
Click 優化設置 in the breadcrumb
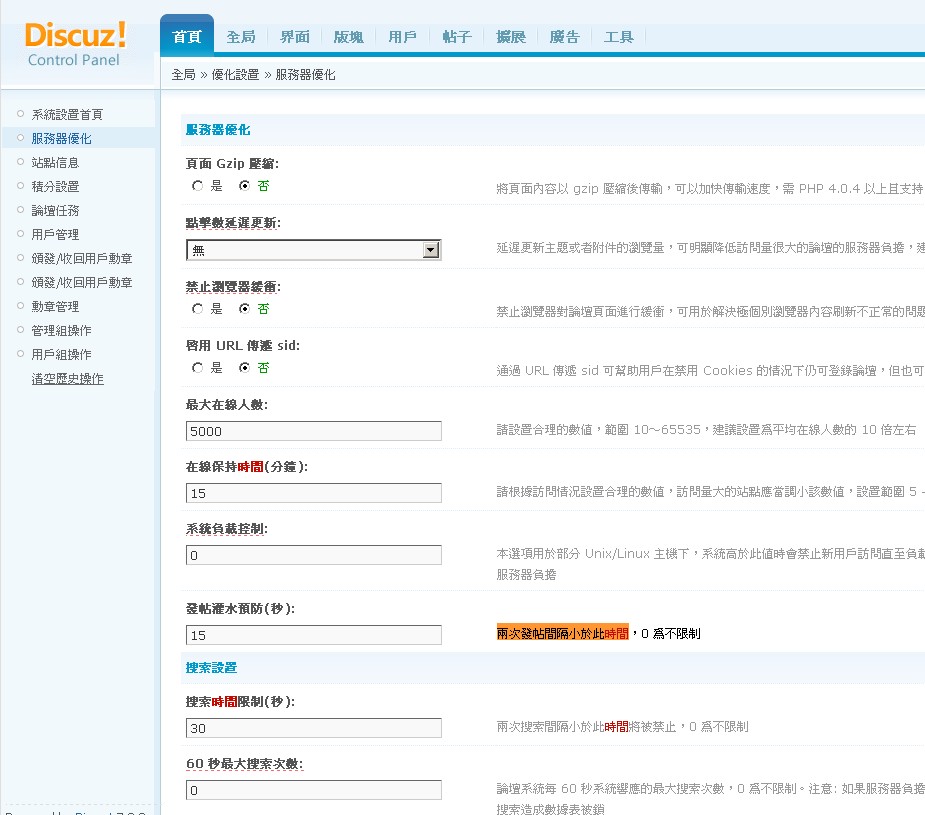[235, 75]
